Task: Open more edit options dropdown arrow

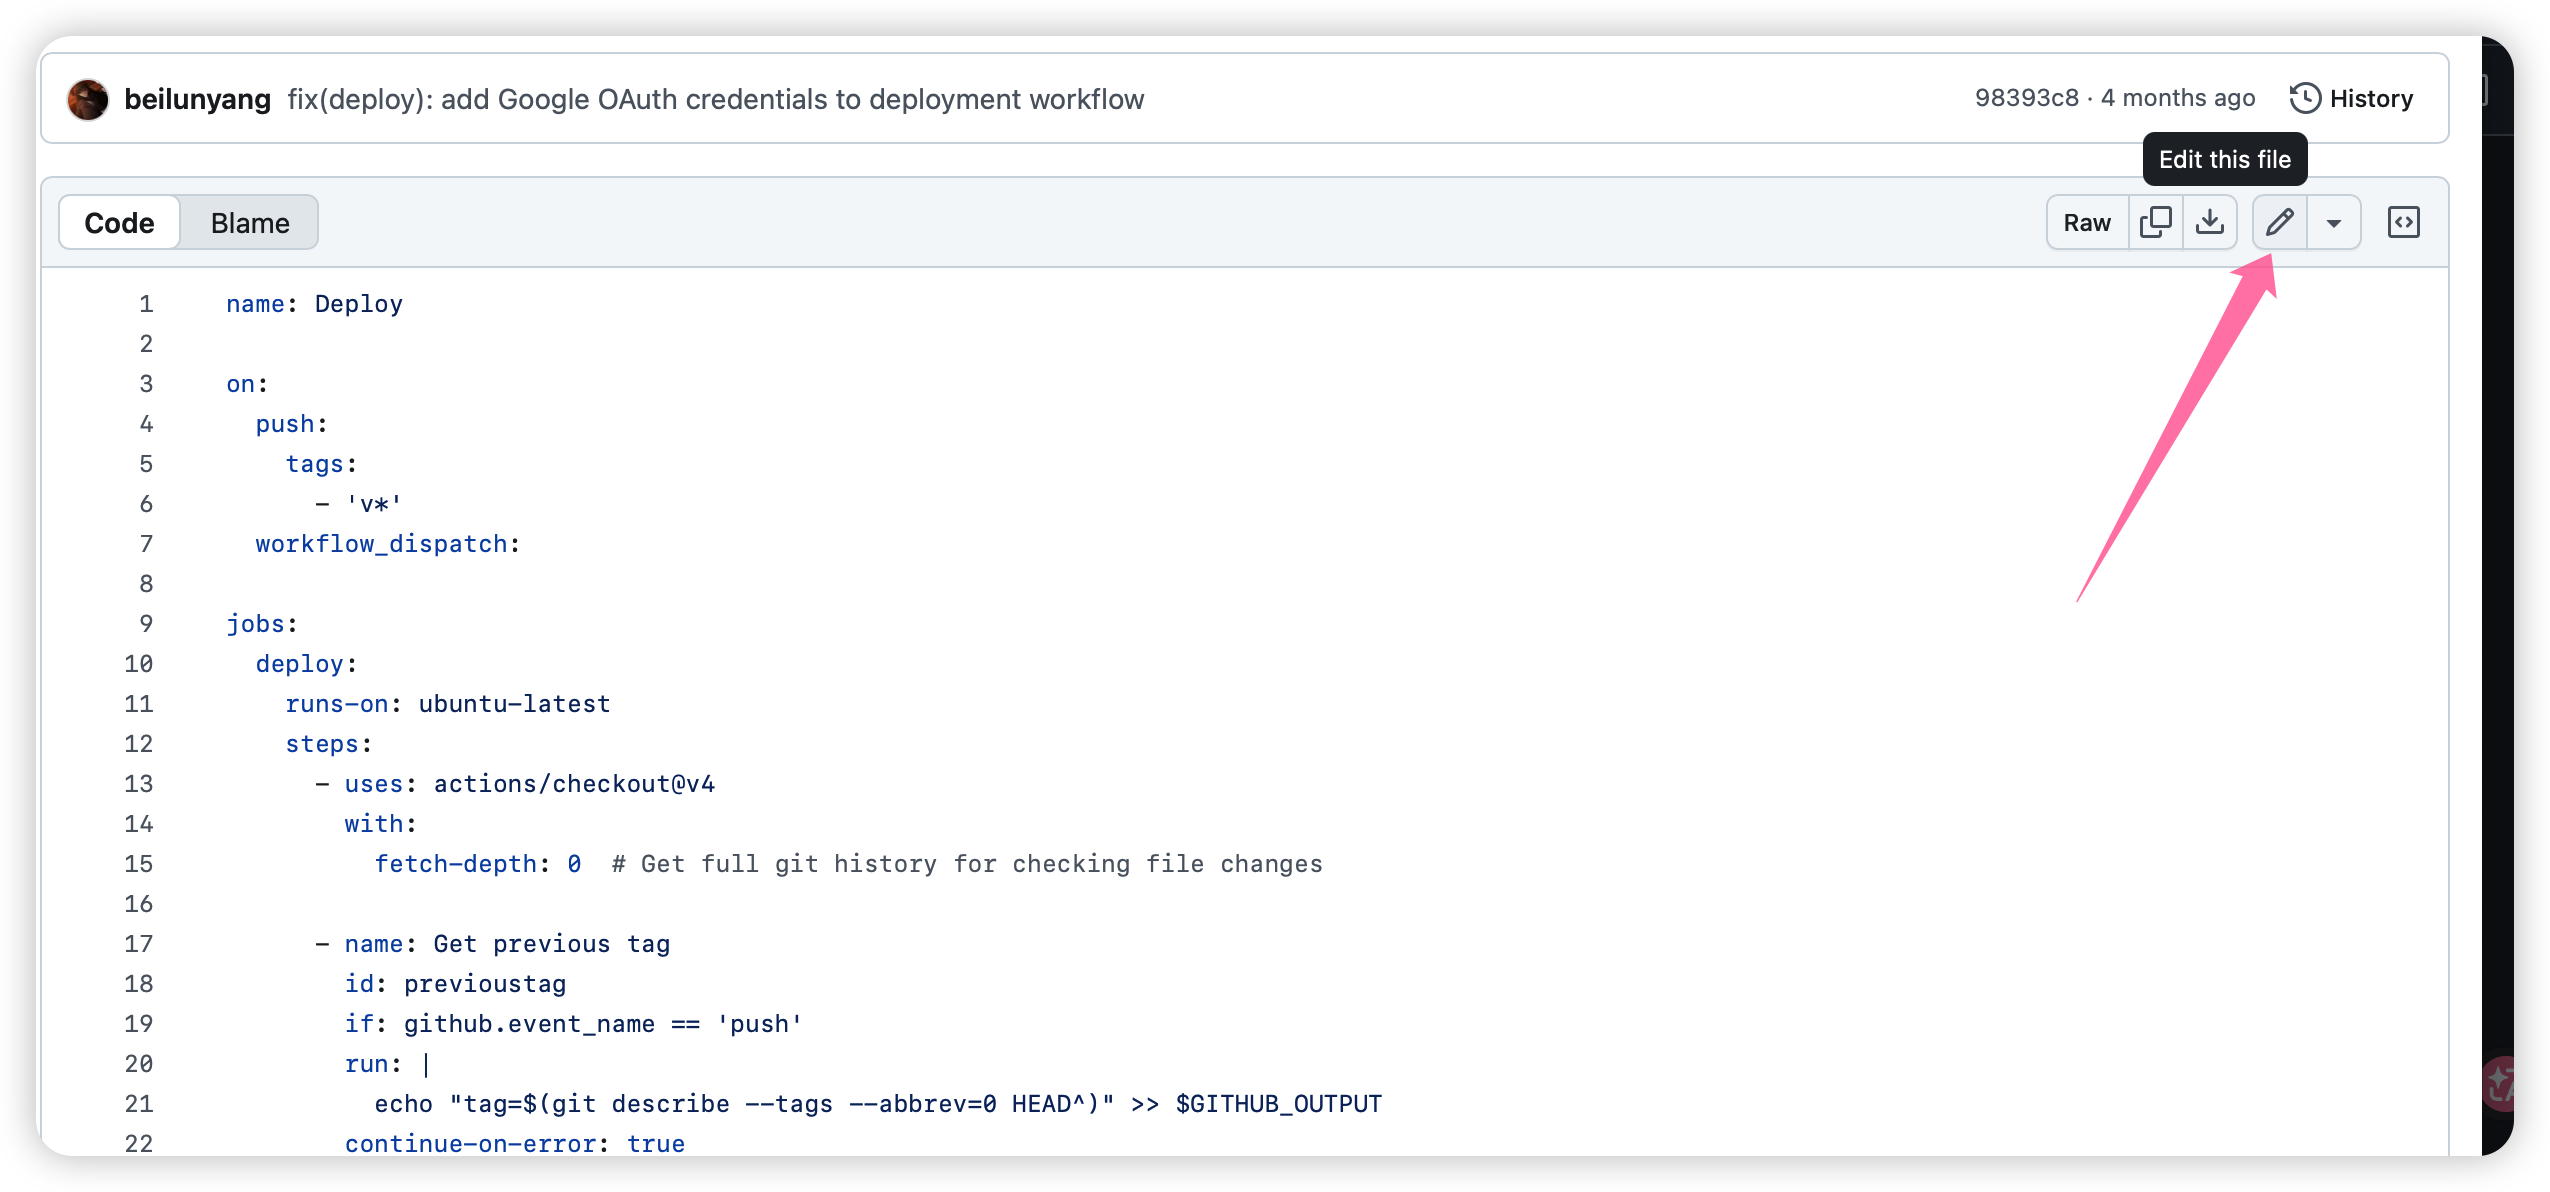Action: tap(2333, 223)
